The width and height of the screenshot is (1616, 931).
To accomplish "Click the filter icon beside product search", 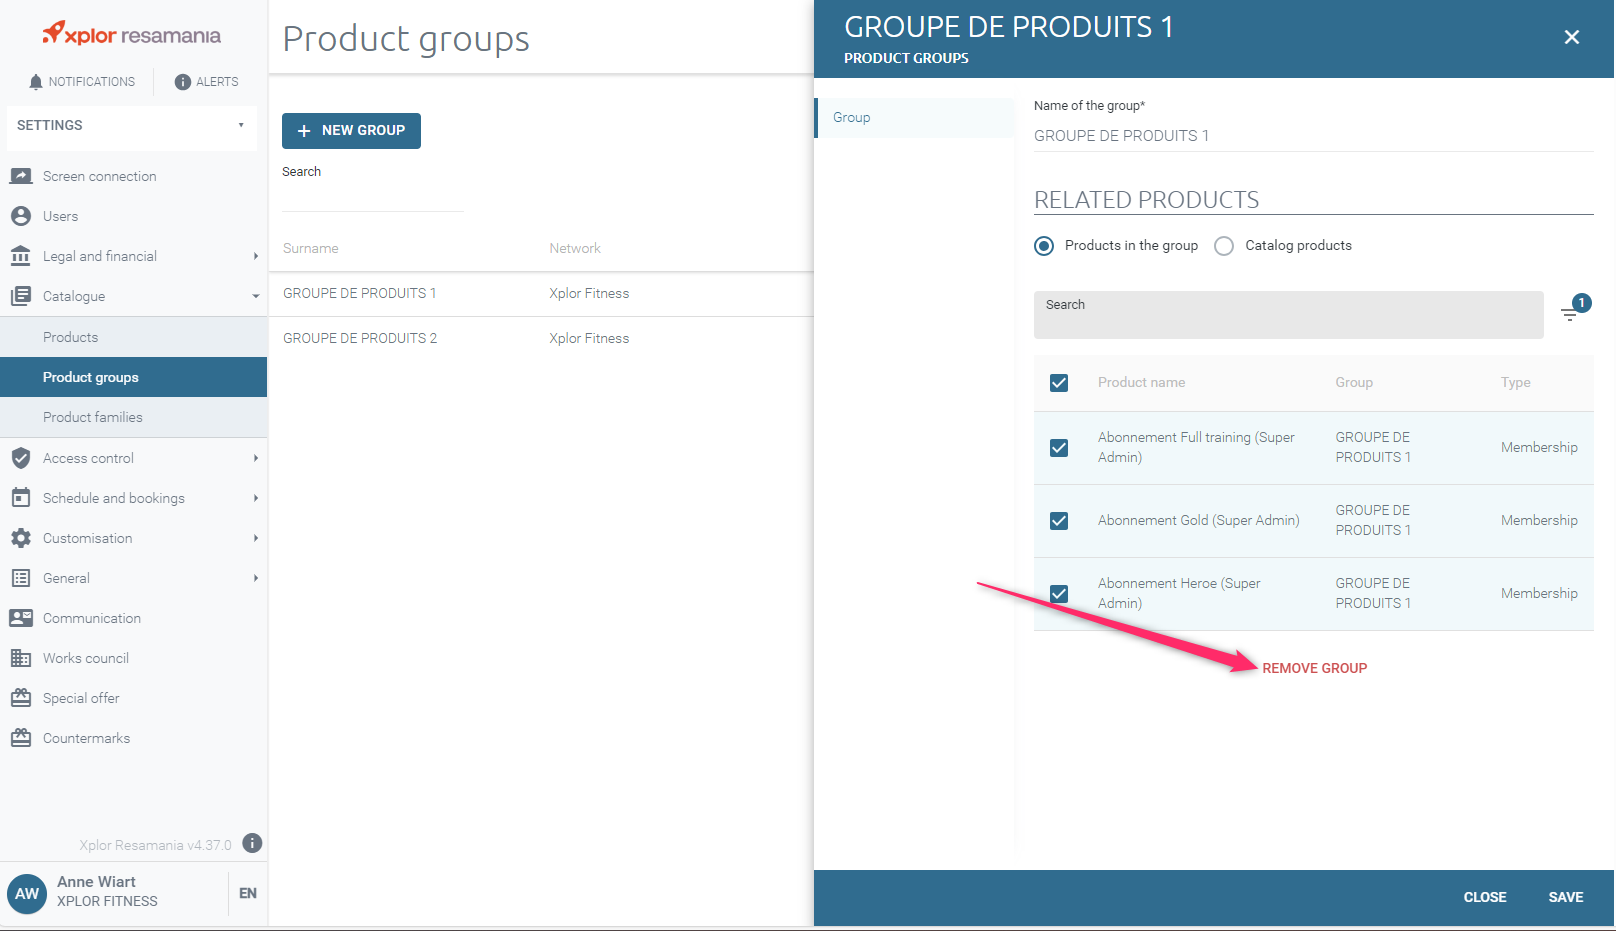I will 1570,314.
